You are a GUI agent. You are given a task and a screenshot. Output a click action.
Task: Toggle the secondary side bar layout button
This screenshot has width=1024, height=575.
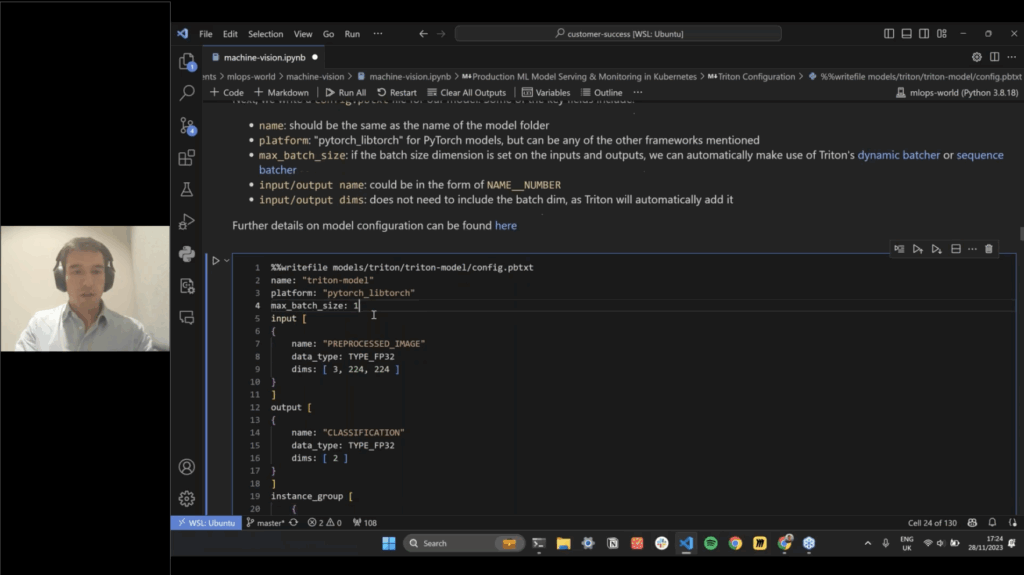[x=922, y=33]
